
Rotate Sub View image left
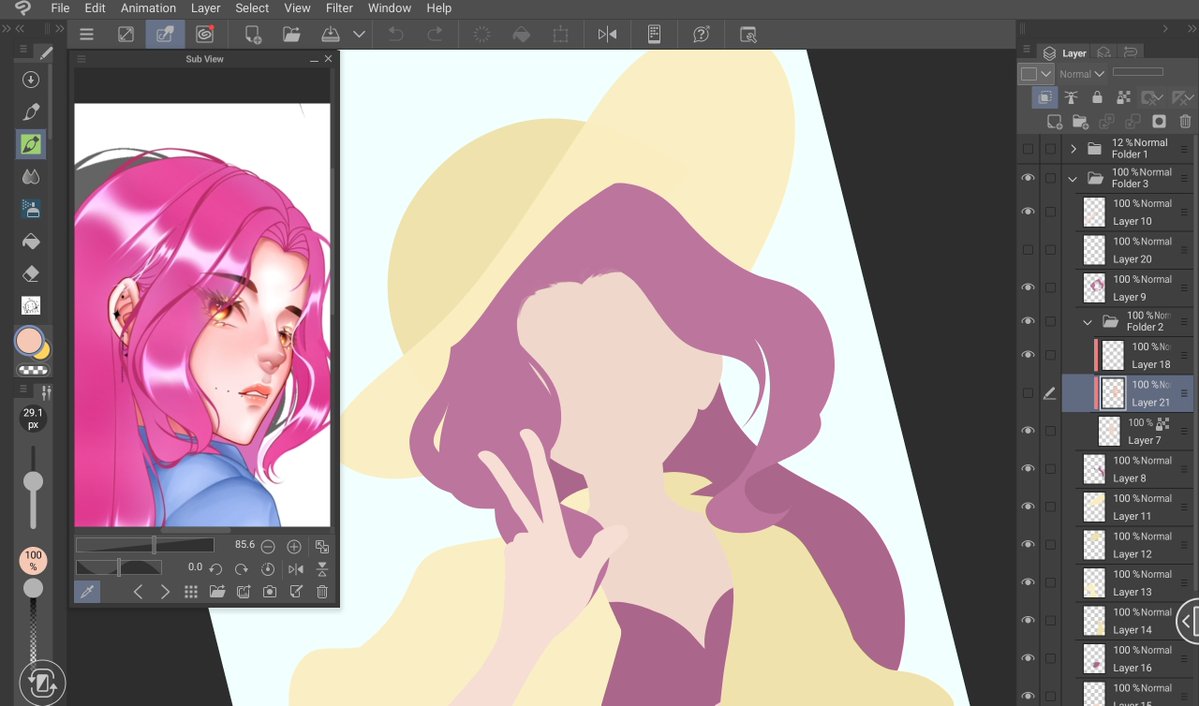tap(216, 569)
